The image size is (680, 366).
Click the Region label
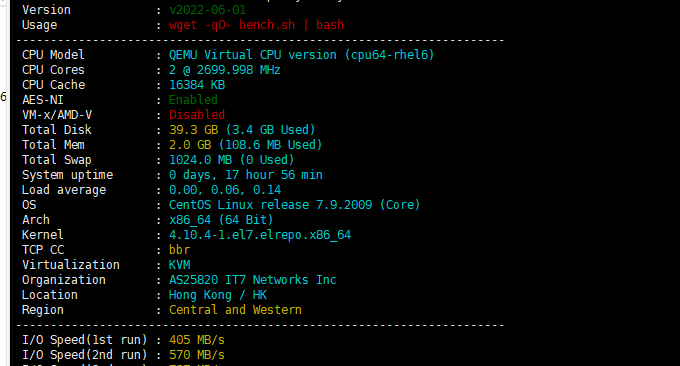[43, 310]
